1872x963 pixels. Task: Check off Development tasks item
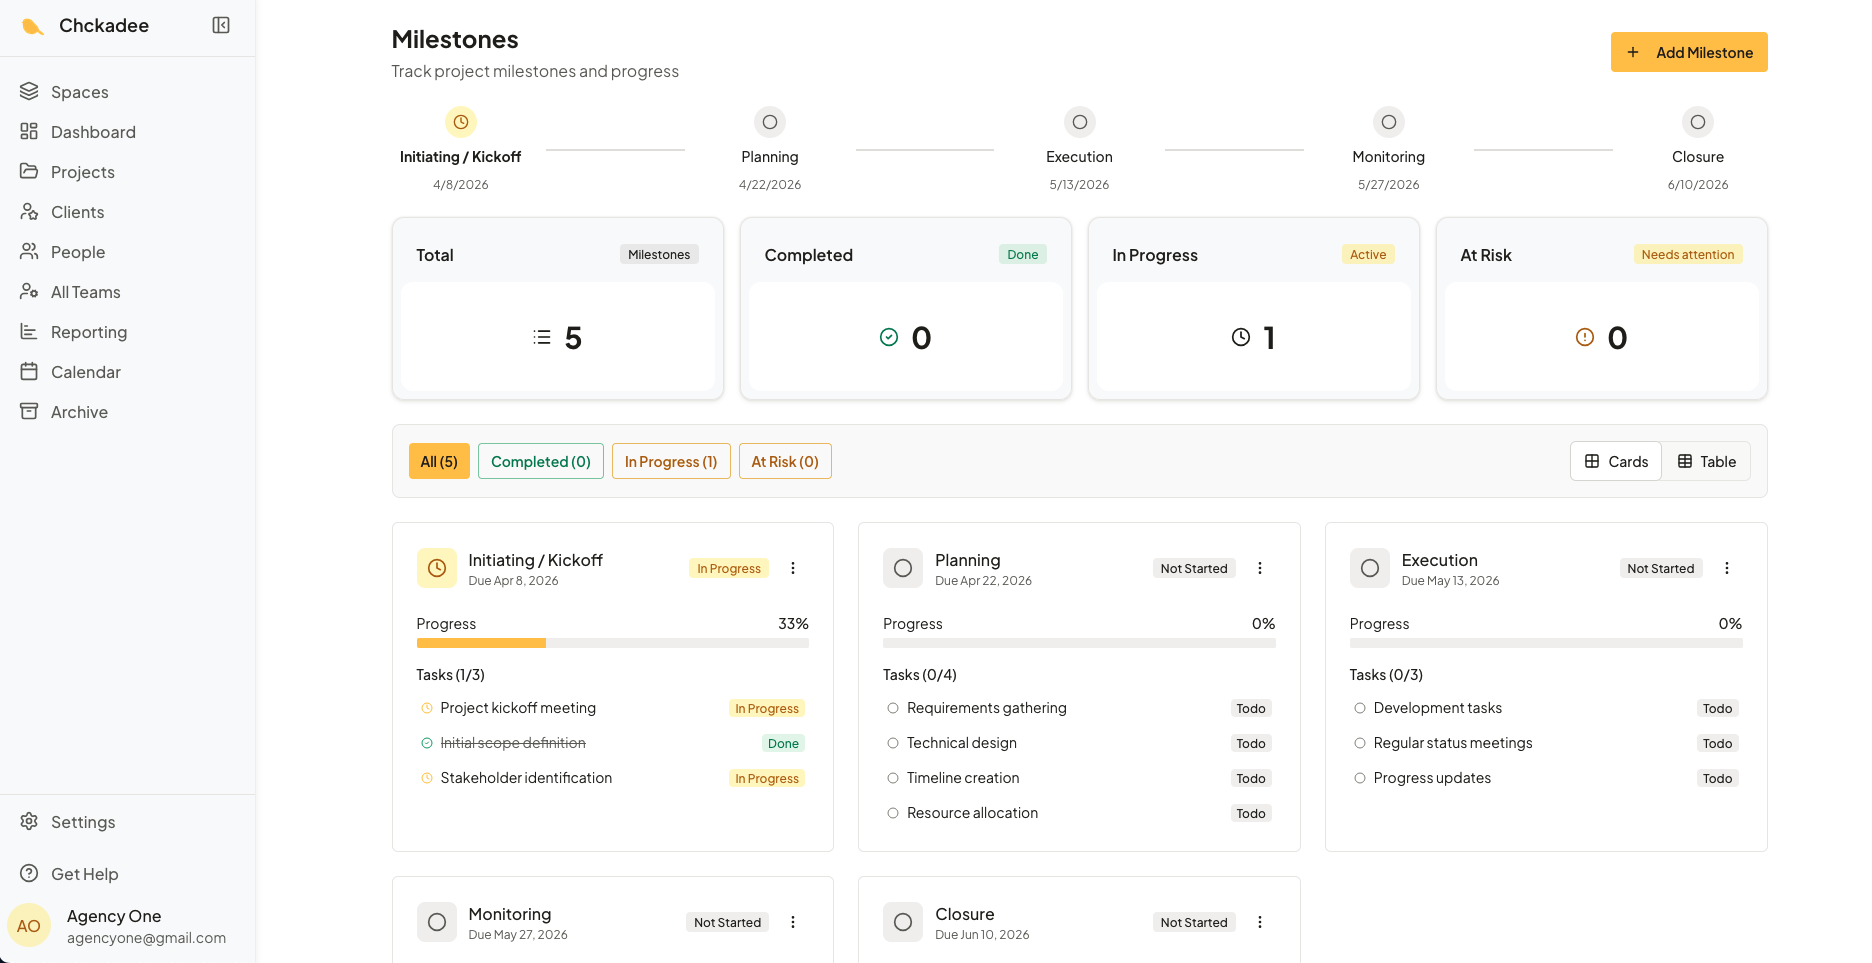[1360, 708]
